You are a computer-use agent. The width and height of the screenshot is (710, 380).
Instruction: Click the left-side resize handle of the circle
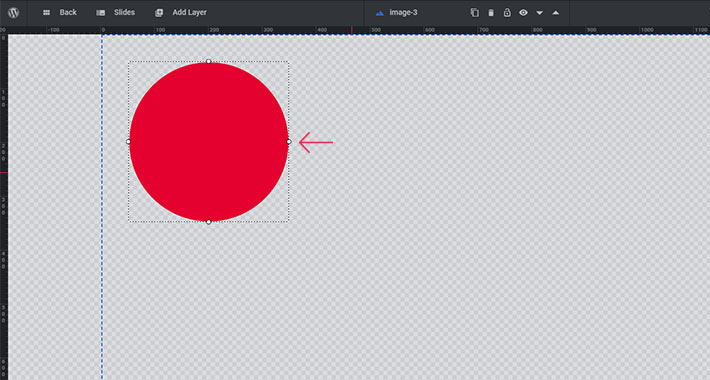point(128,142)
